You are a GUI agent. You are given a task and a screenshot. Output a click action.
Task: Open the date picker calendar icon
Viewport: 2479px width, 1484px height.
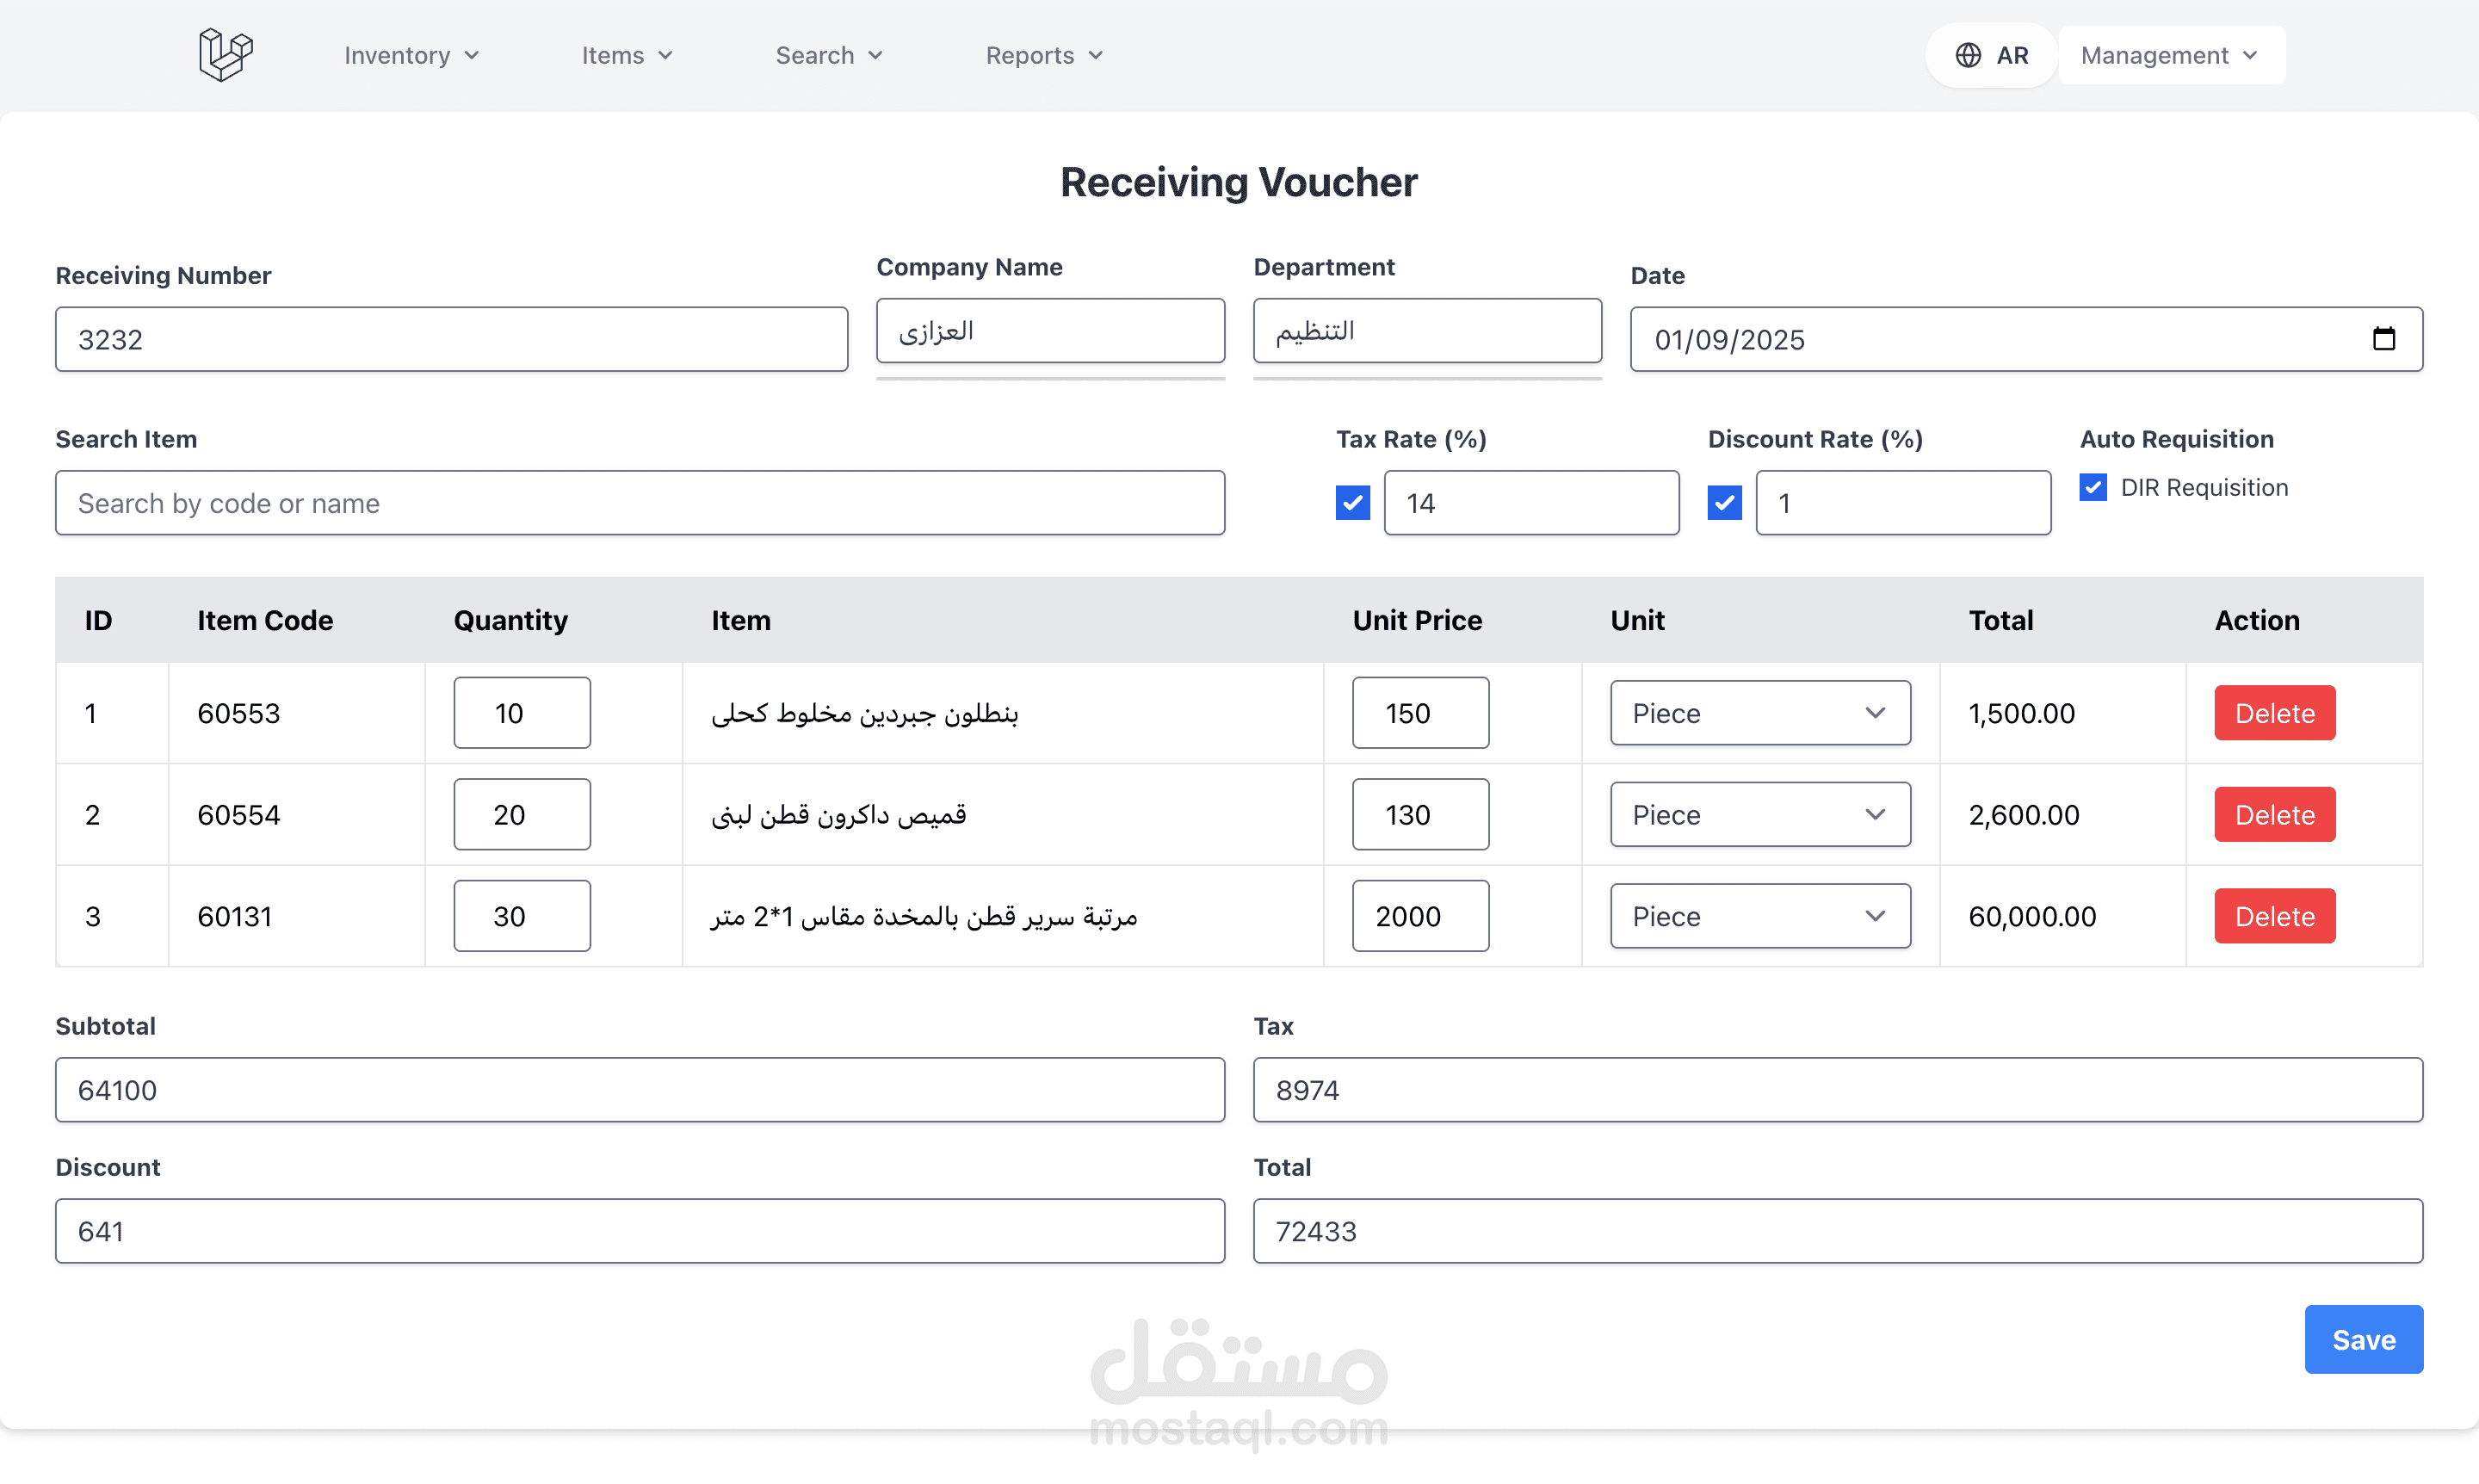tap(2383, 339)
